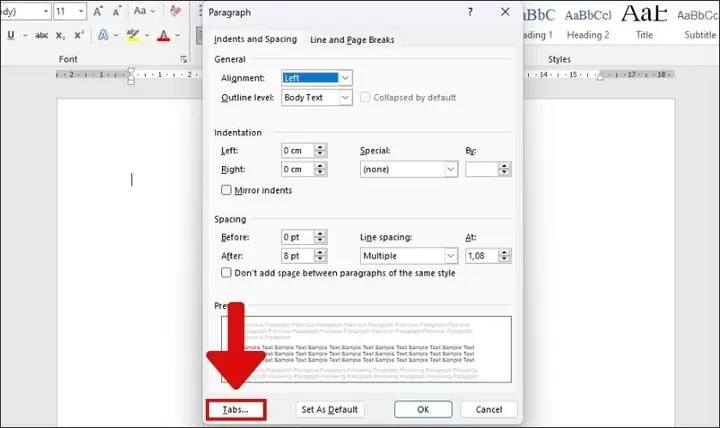Click the Shrink Font icon
The image size is (720, 428).
[x=117, y=11]
